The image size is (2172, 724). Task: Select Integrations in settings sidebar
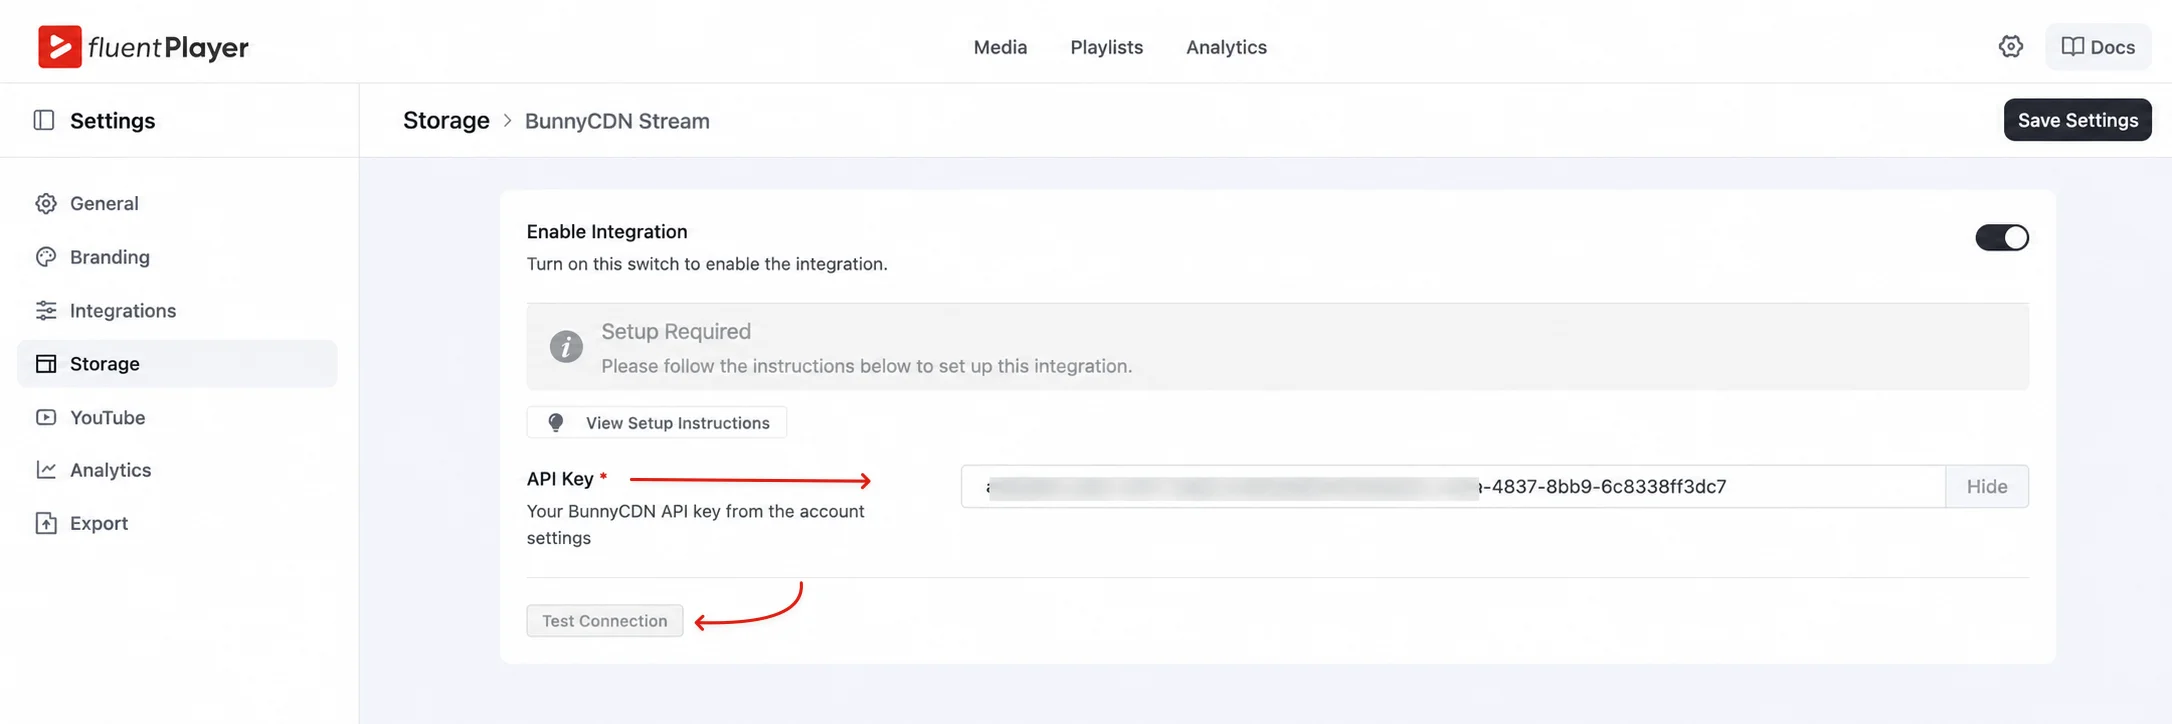(x=177, y=310)
